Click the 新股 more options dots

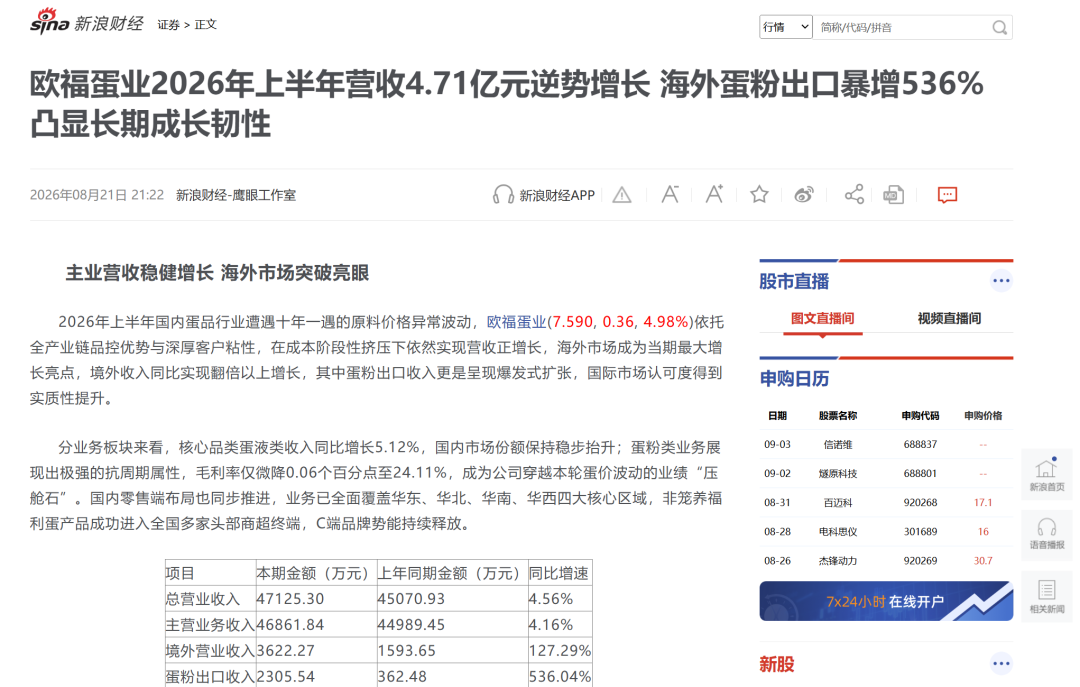click(1001, 664)
